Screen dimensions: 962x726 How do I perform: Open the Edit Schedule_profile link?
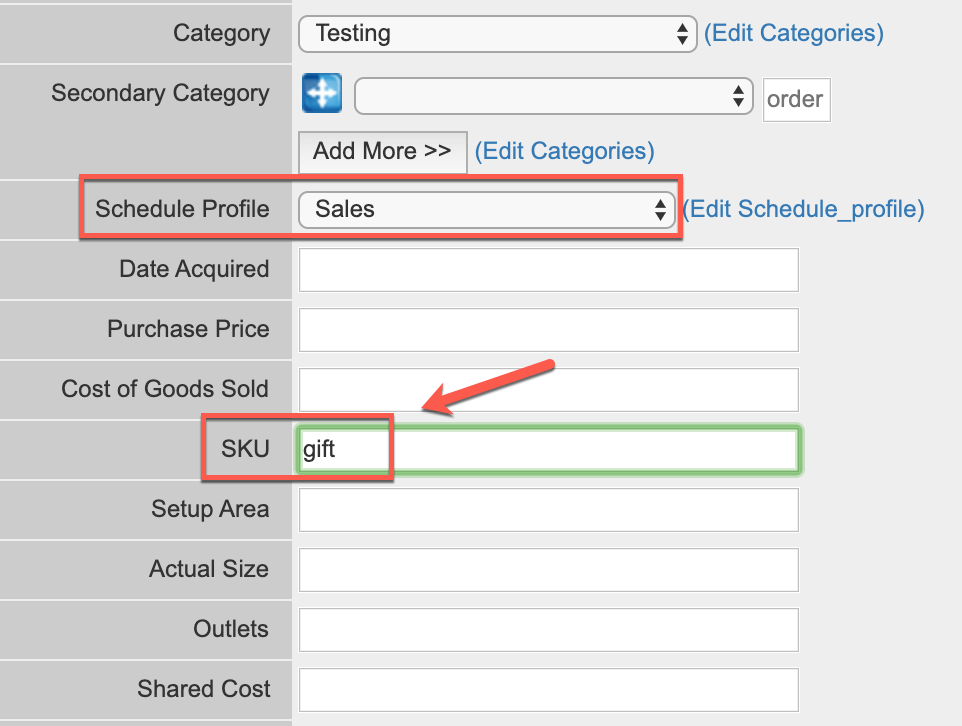coord(804,209)
